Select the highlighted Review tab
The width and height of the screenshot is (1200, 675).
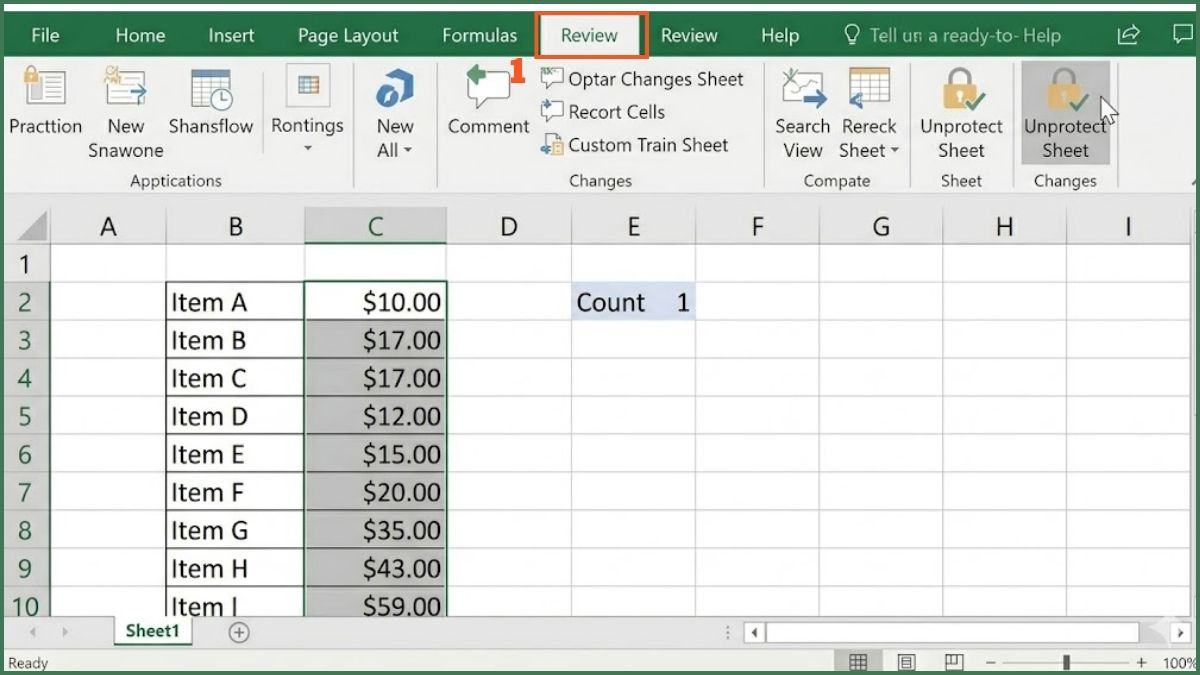tap(590, 34)
